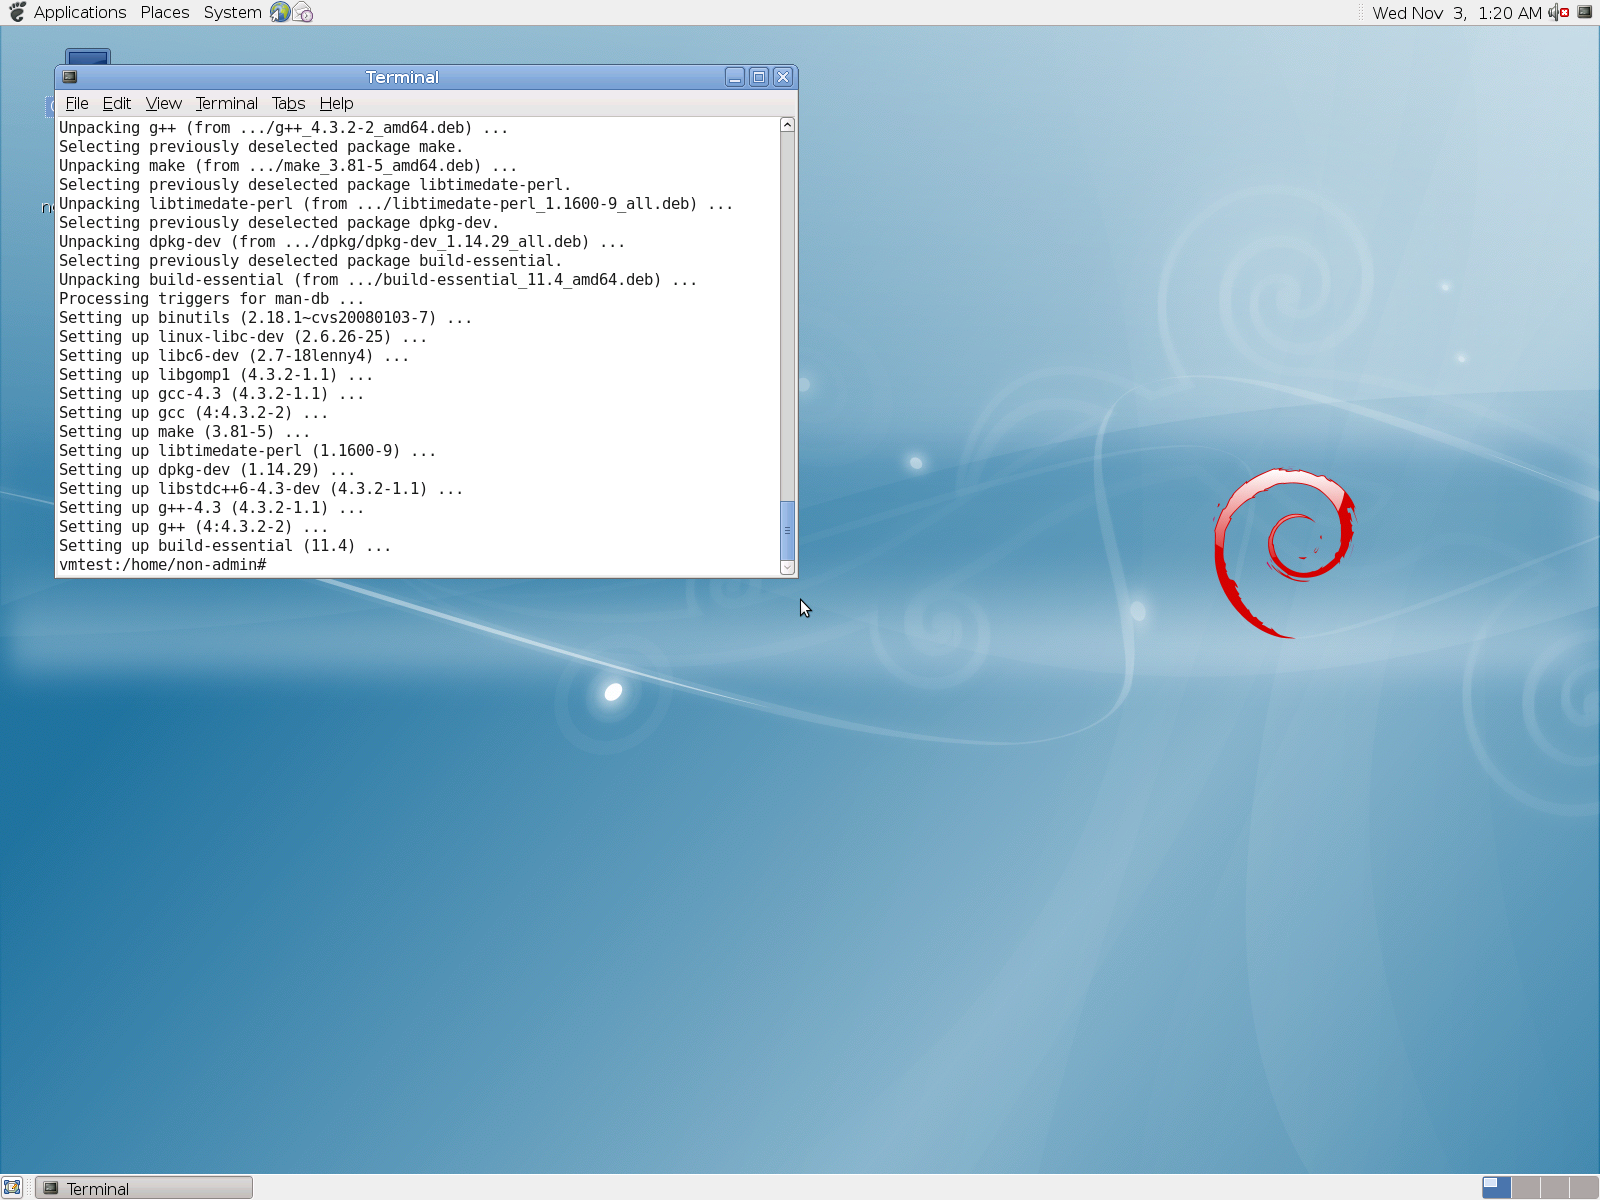The image size is (1600, 1200).
Task: Switch to the fourth workspace
Action: click(x=1583, y=1187)
